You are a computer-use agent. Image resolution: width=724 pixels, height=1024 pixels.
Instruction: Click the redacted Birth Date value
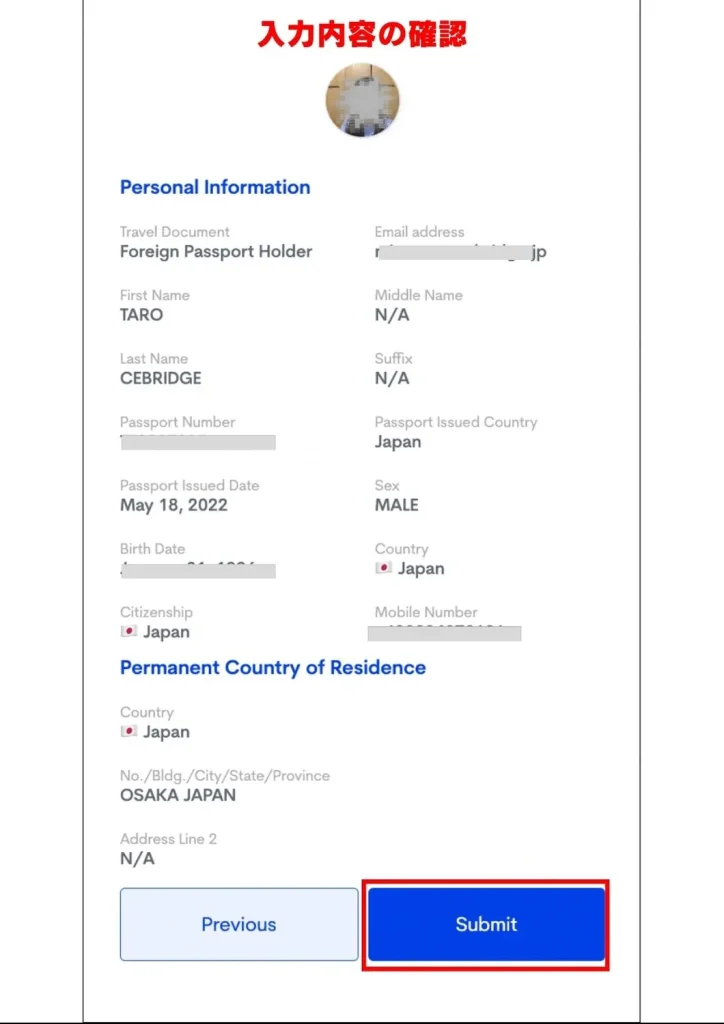[197, 570]
